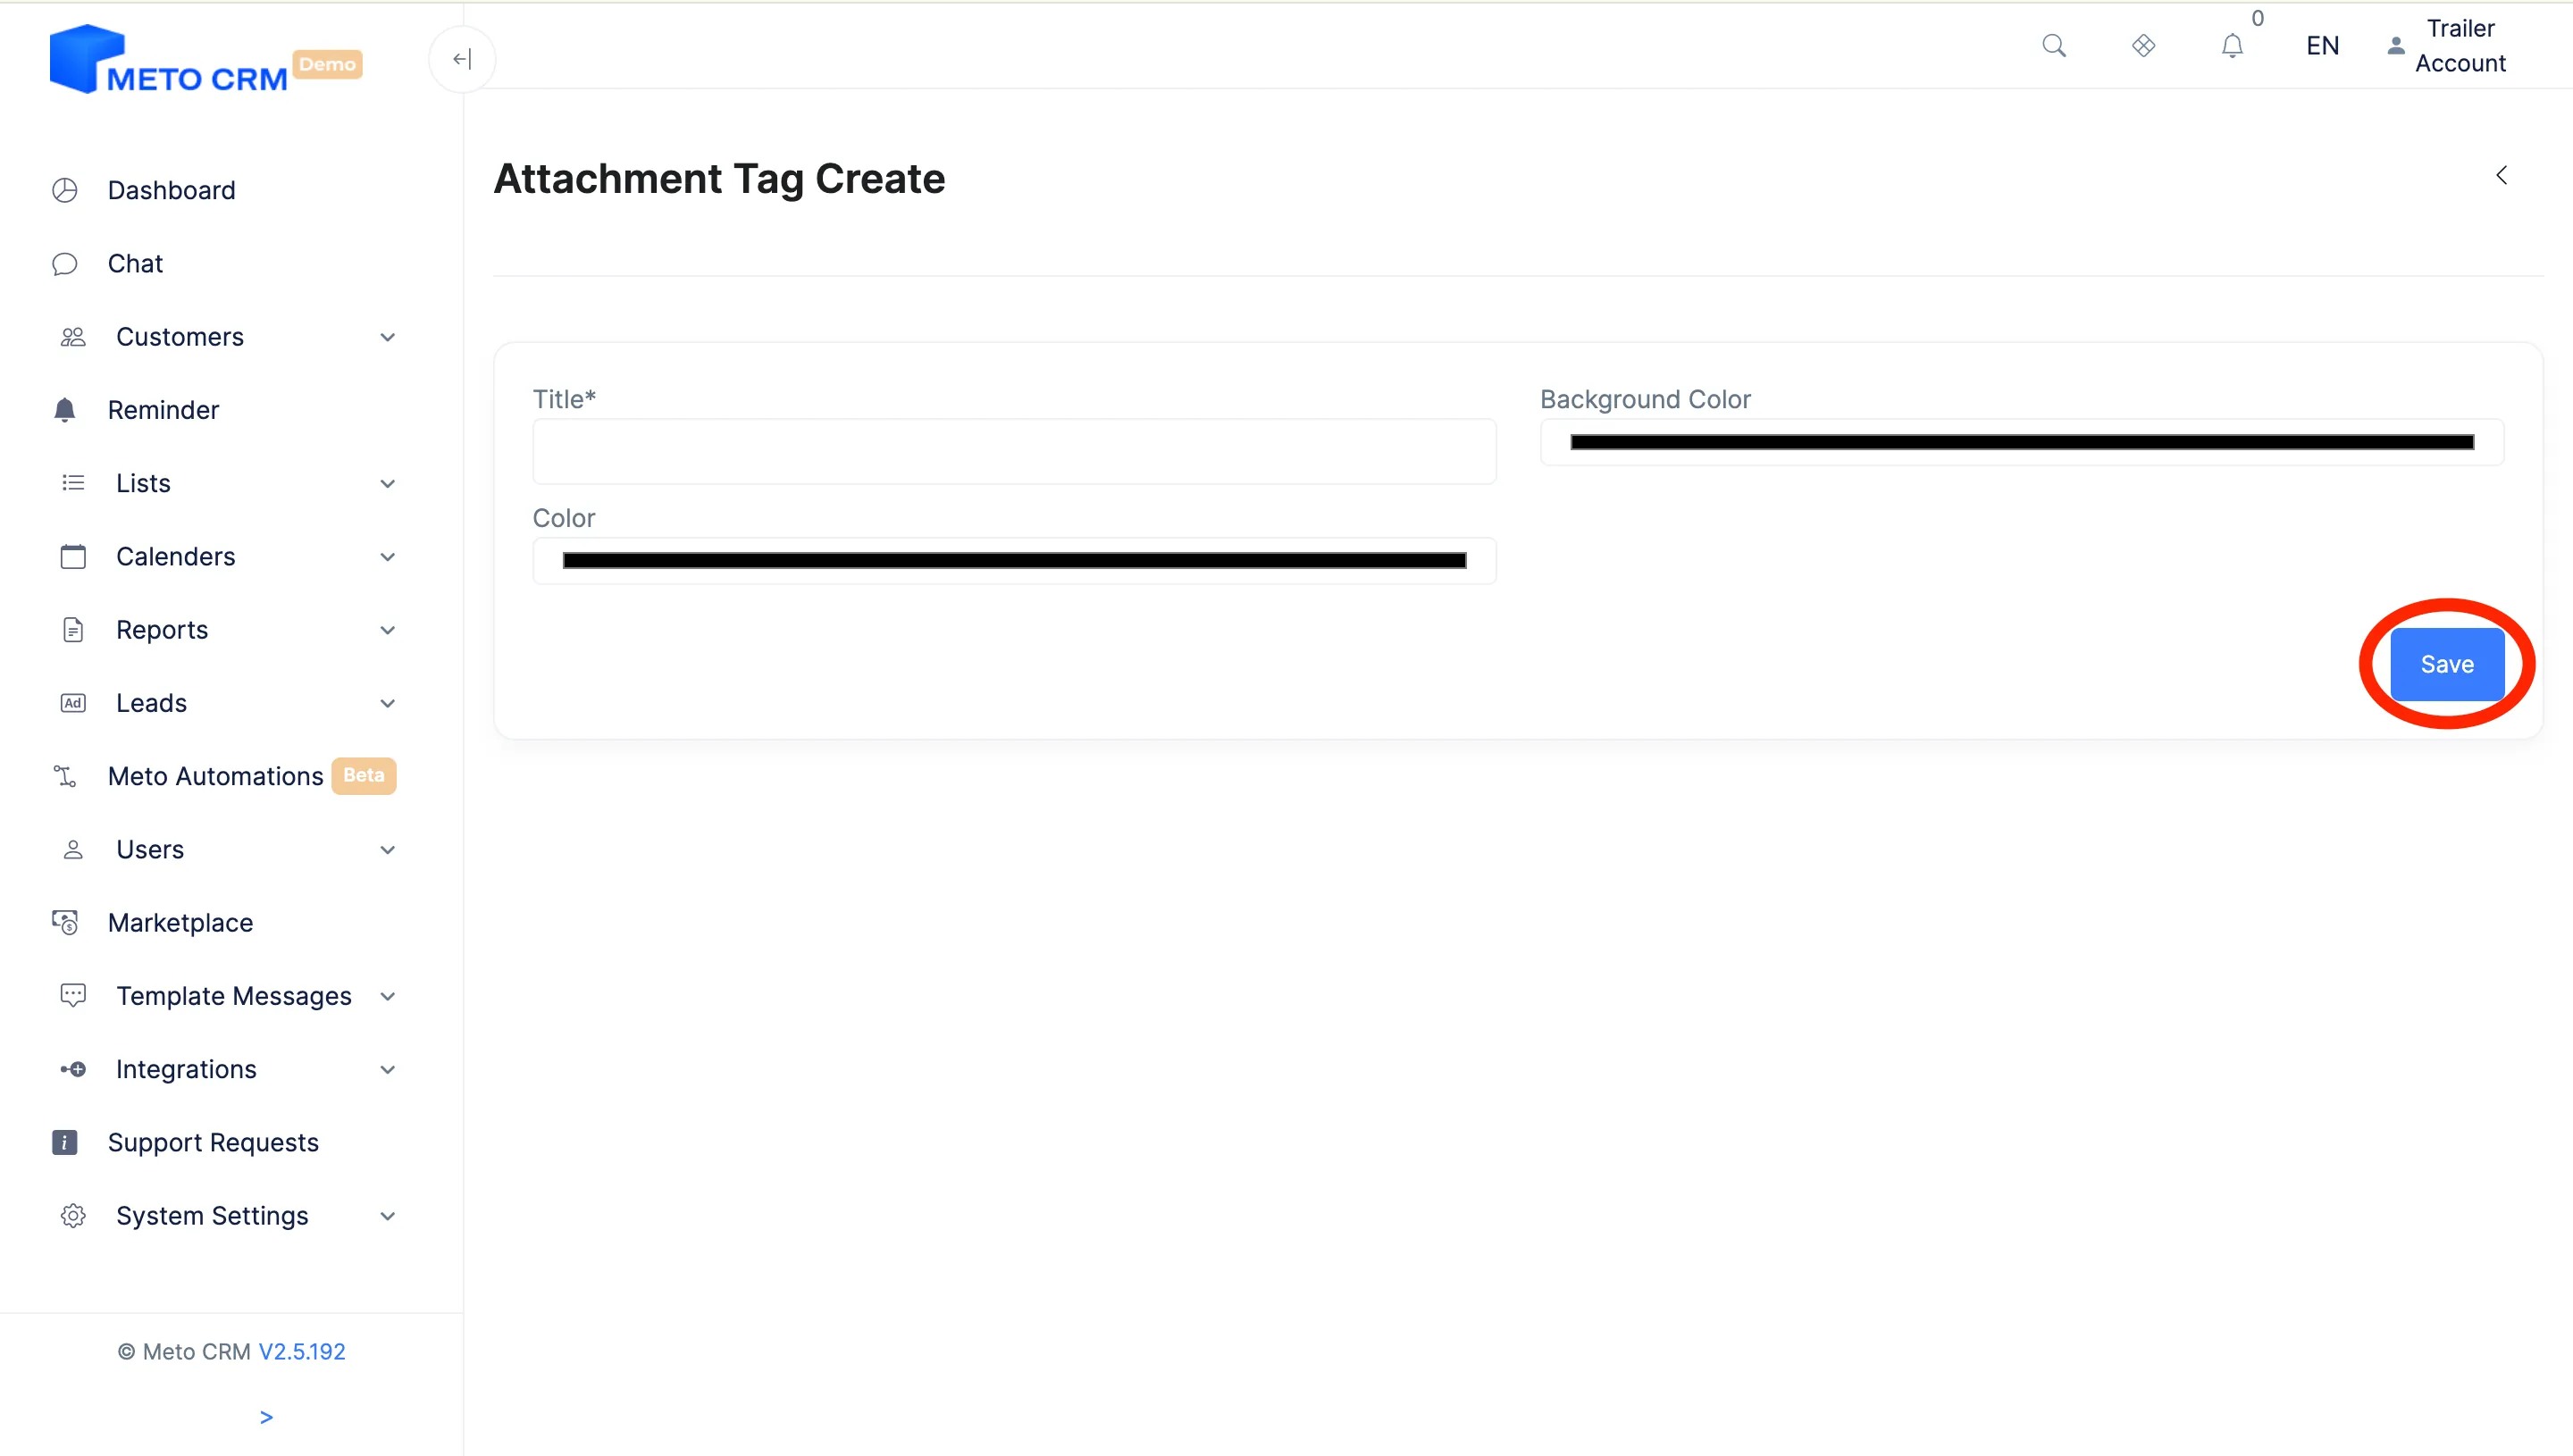The width and height of the screenshot is (2573, 1456).
Task: Click the Marketplace icon
Action: [x=65, y=923]
